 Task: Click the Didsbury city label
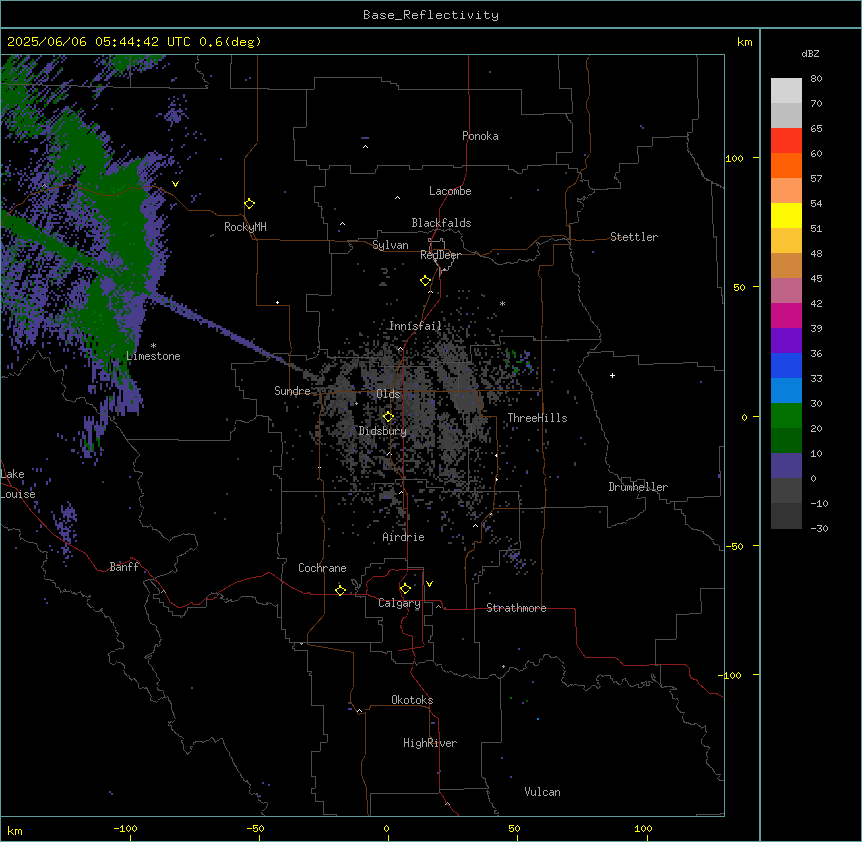[383, 431]
